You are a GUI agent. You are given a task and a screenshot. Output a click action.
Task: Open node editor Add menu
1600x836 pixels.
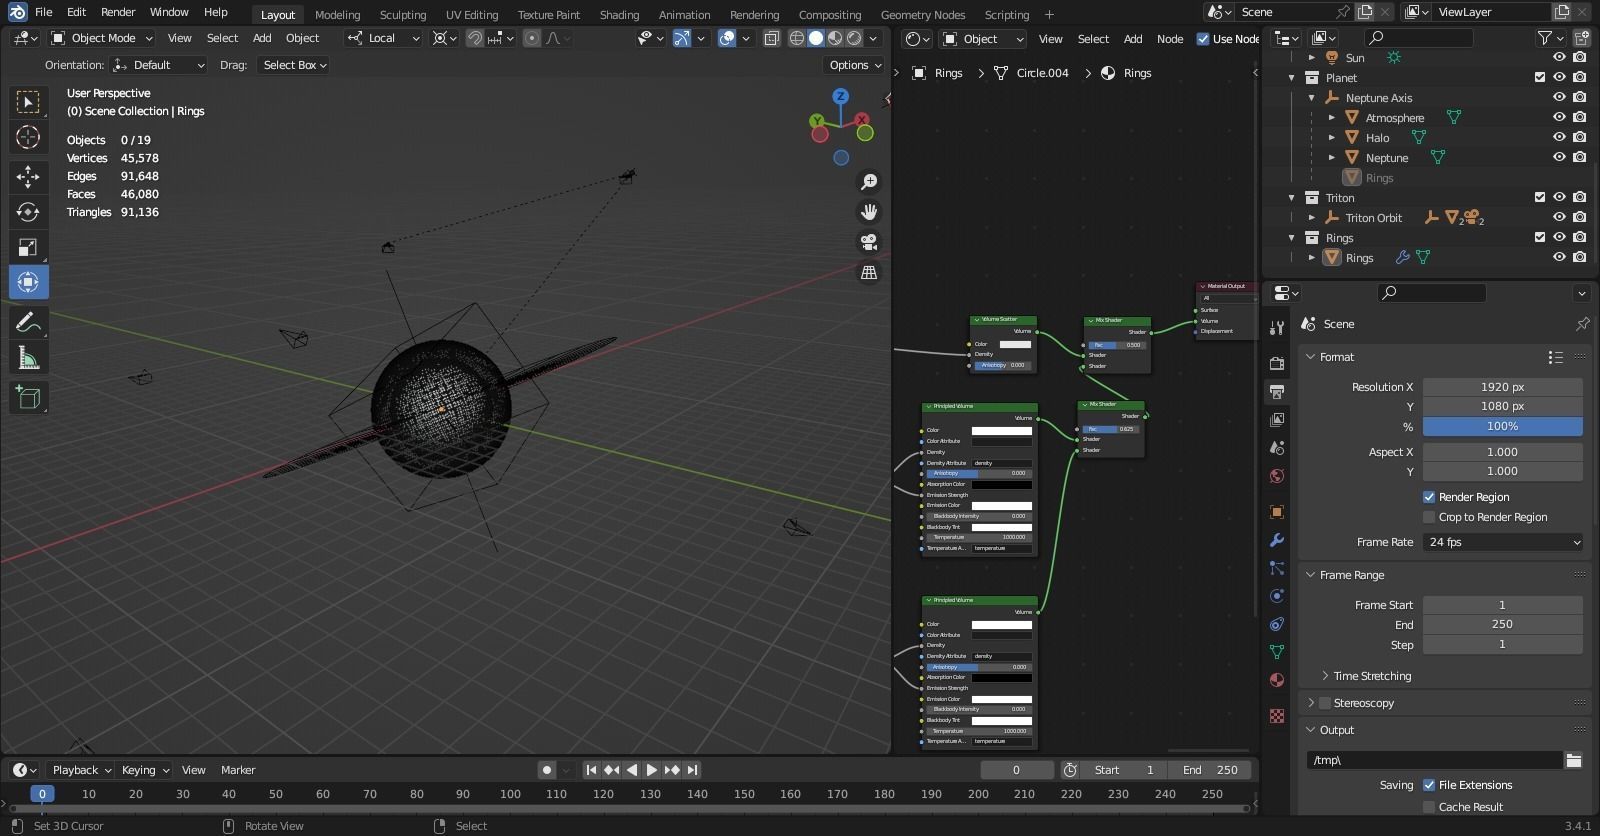click(x=1132, y=39)
